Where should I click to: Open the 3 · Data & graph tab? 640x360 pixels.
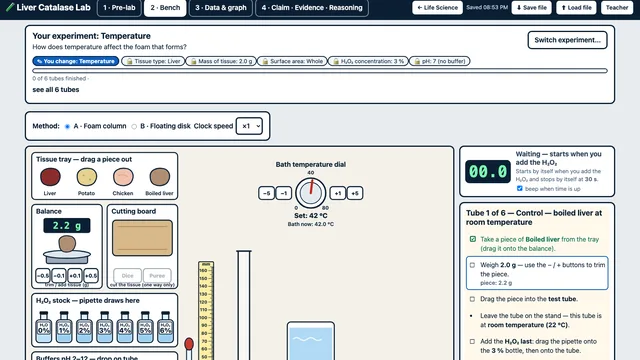pos(221,8)
